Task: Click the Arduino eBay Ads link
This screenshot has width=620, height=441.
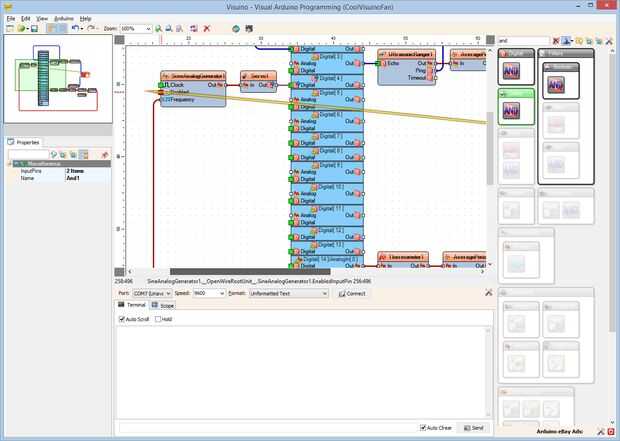Action: coord(560,432)
